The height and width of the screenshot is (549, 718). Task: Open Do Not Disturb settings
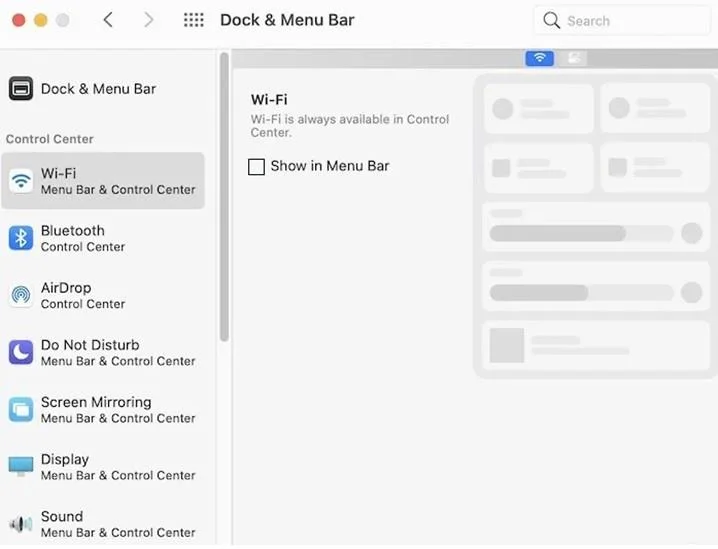[103, 353]
